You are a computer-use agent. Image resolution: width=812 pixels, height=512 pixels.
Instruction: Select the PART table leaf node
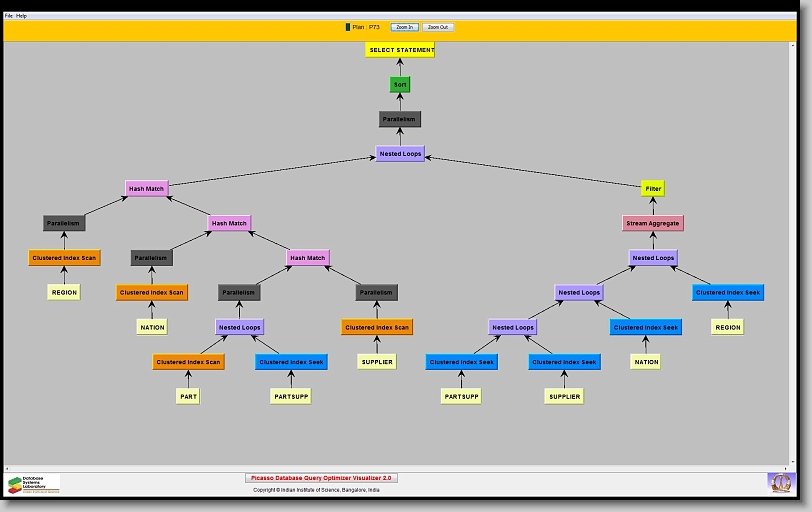188,396
